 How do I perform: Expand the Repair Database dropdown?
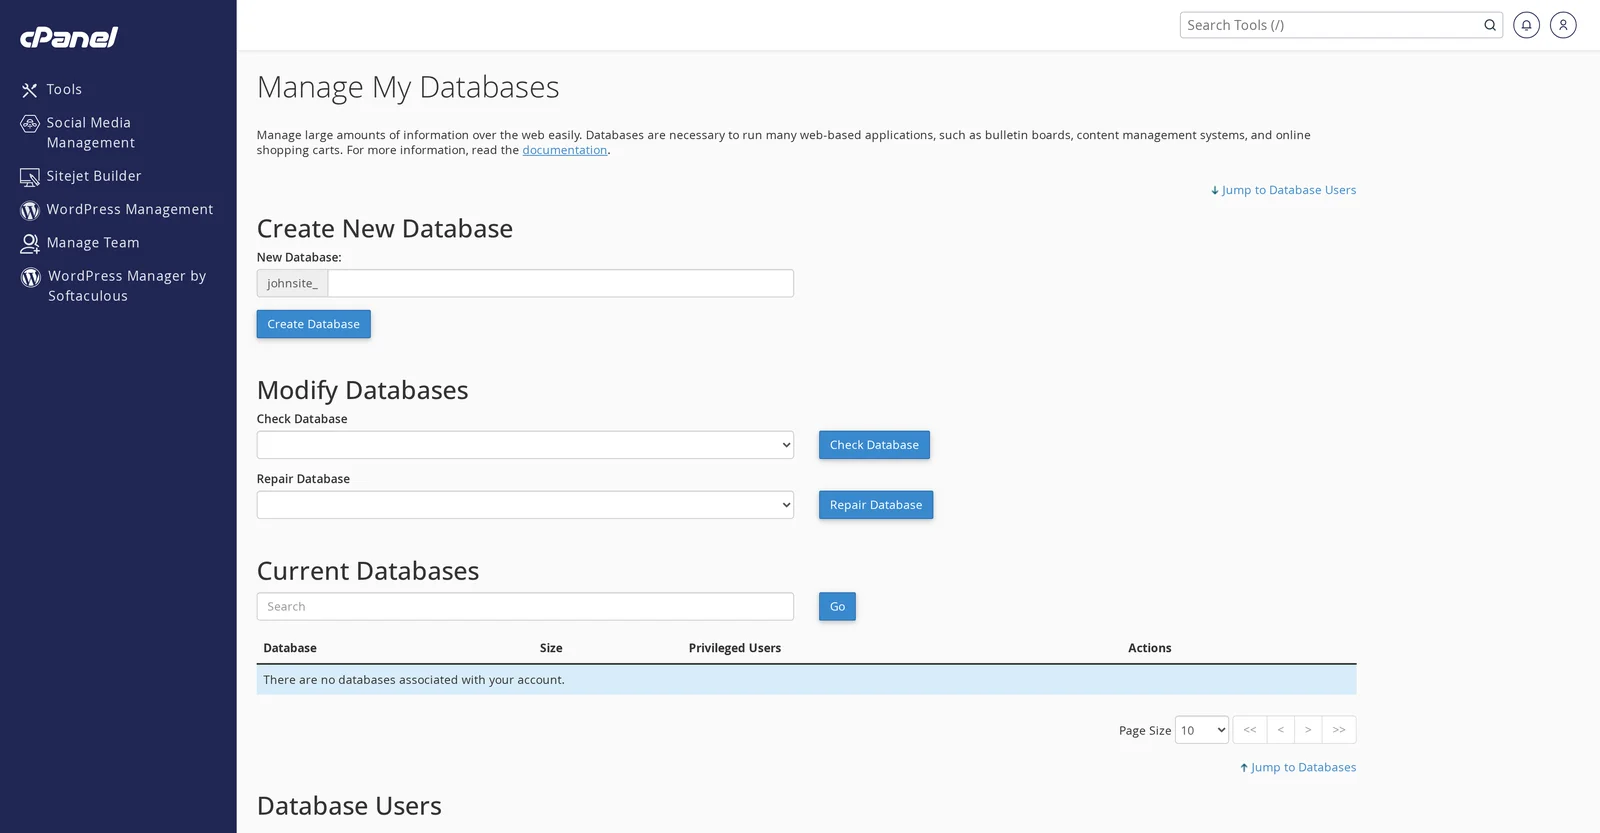[x=525, y=505]
